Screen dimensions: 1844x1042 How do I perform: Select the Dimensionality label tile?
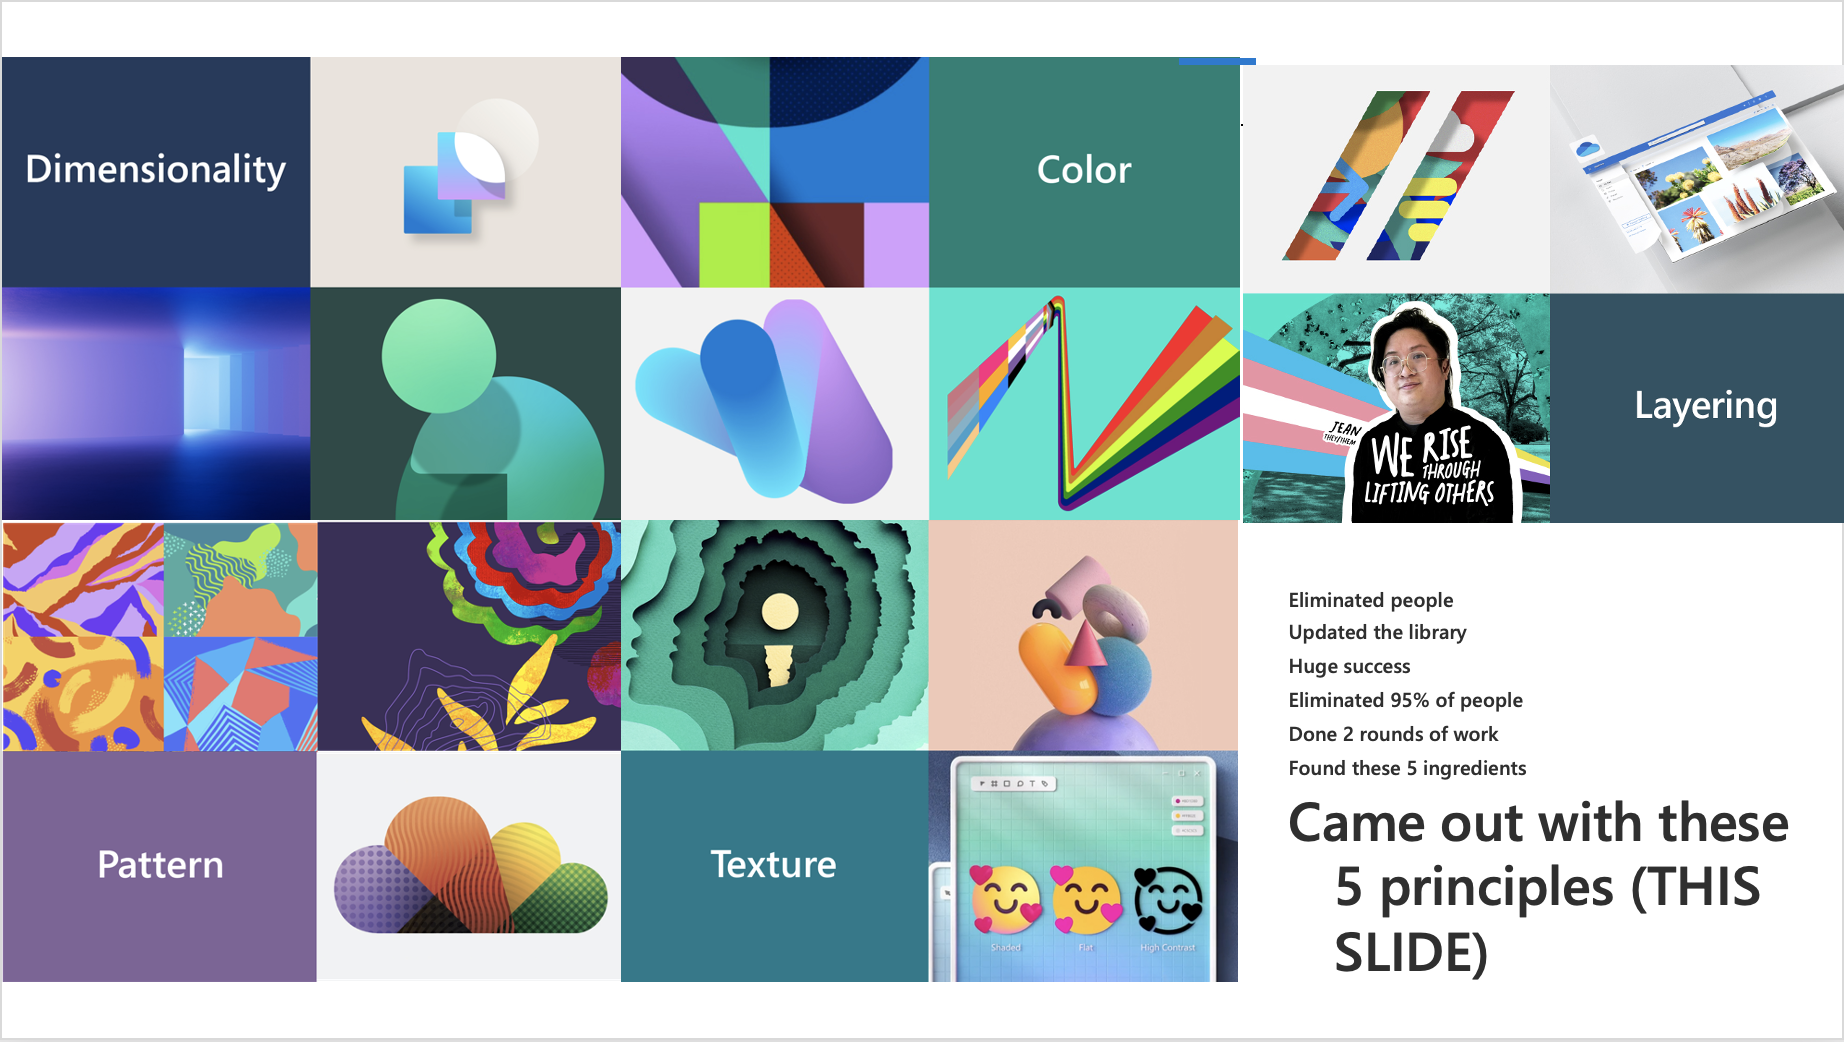pos(156,172)
